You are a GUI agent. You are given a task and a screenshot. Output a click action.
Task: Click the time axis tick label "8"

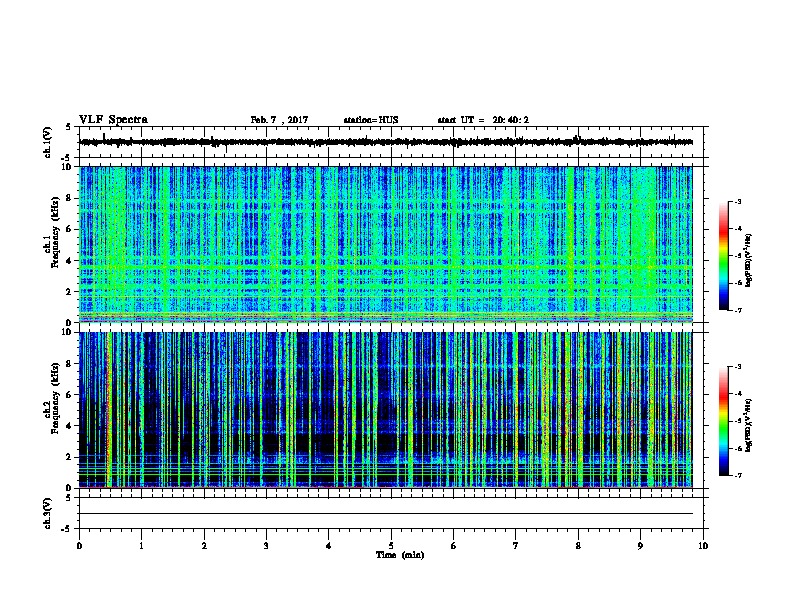[x=578, y=545]
